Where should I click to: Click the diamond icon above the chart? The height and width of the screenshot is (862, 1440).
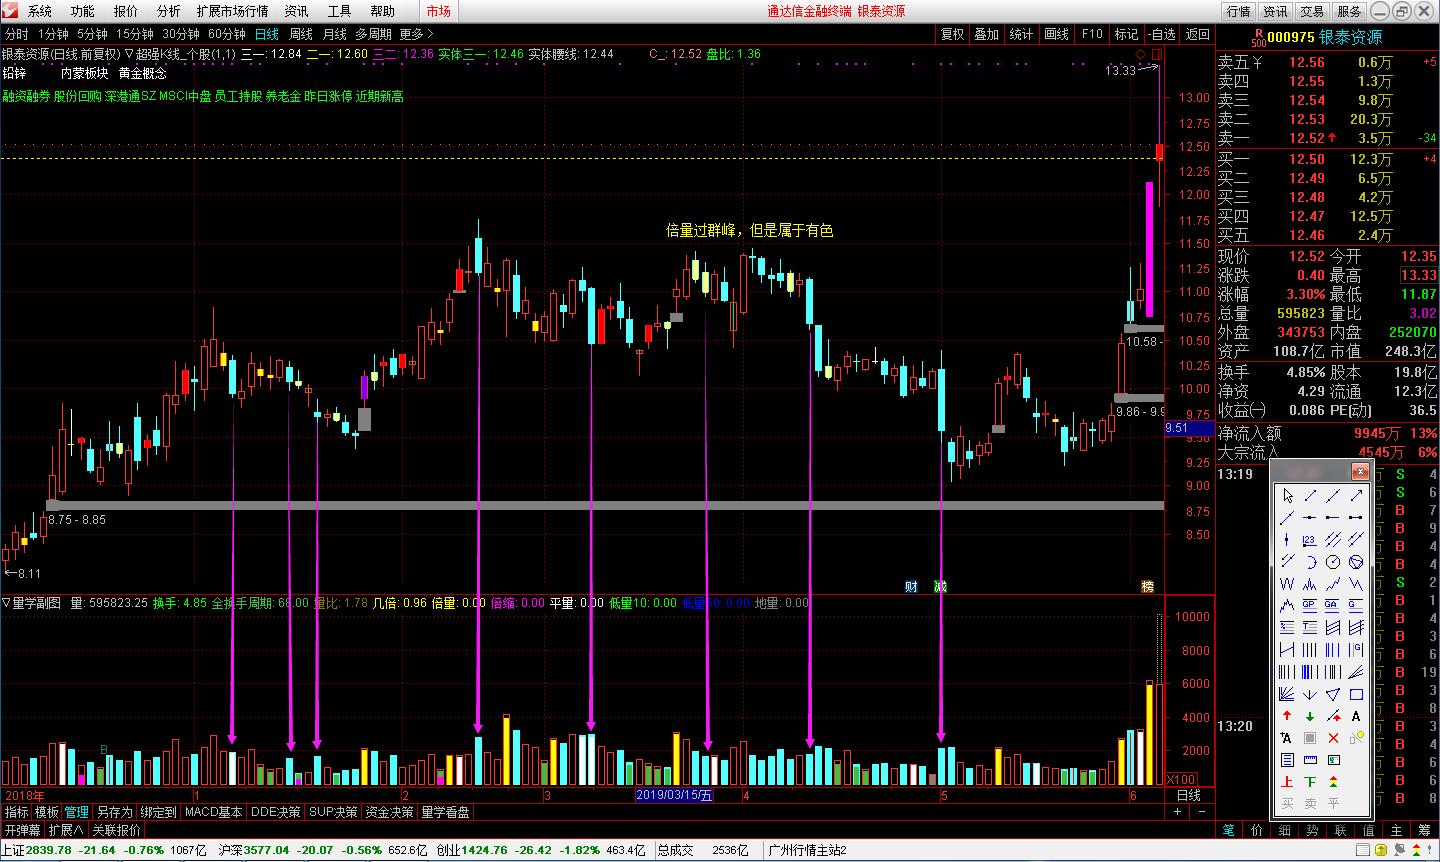pyautogui.click(x=1141, y=53)
